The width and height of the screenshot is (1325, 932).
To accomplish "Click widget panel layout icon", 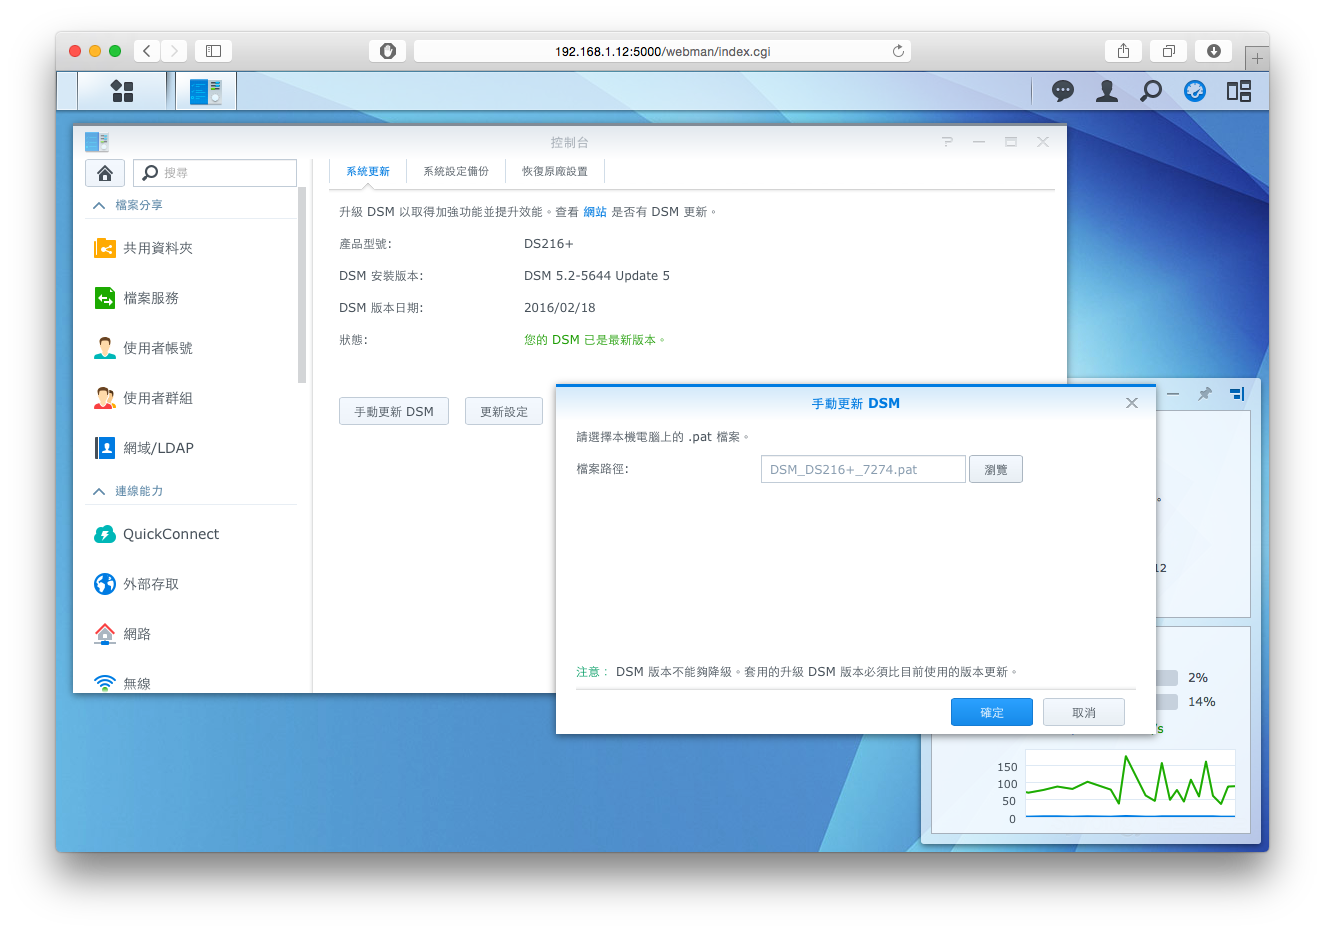I will 1237,394.
